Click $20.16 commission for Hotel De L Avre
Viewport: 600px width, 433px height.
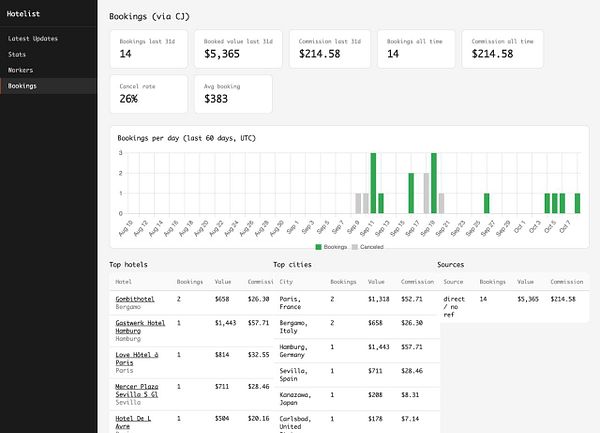click(258, 418)
